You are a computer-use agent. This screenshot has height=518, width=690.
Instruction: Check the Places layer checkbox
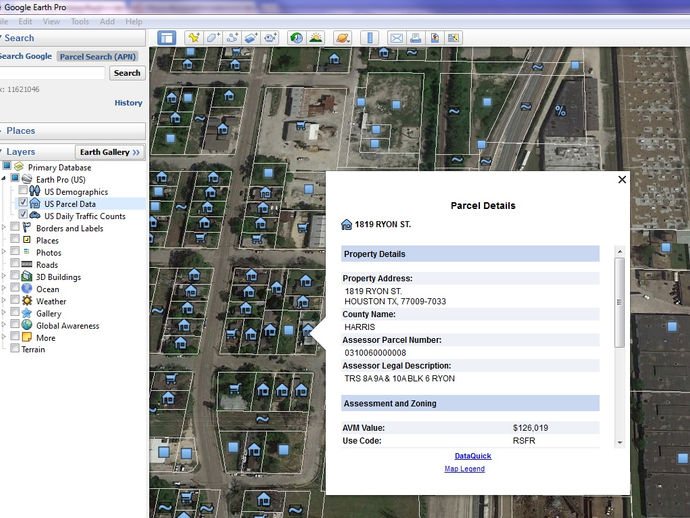point(15,239)
